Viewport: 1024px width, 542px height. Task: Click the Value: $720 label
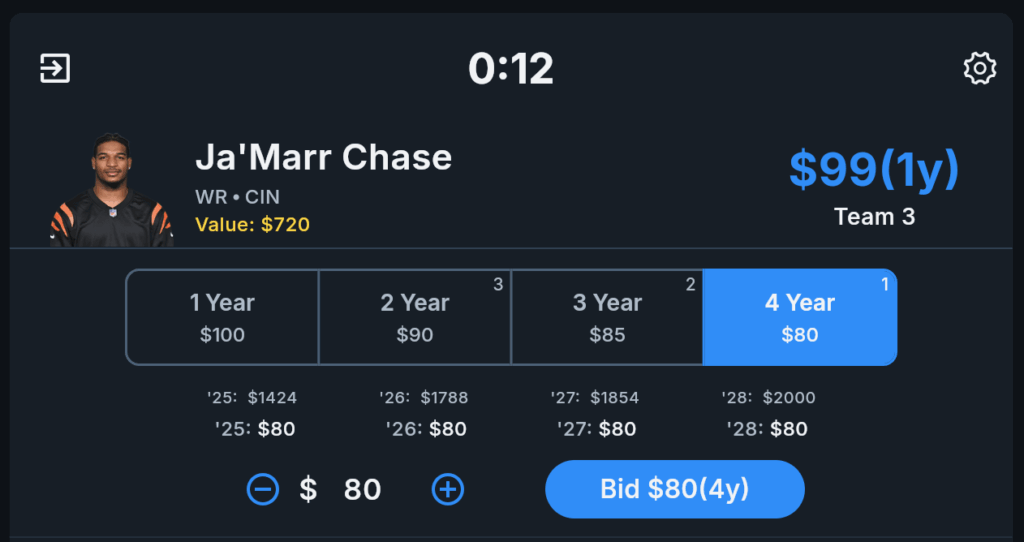(252, 225)
